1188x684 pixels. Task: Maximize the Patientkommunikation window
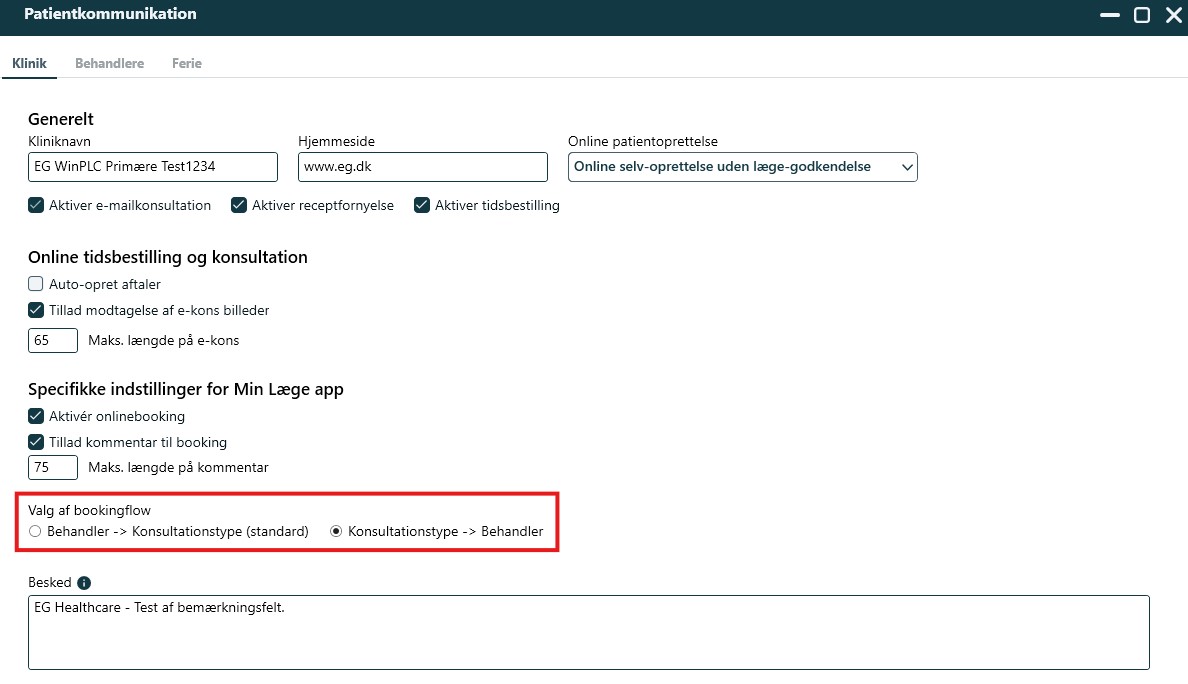click(x=1141, y=15)
